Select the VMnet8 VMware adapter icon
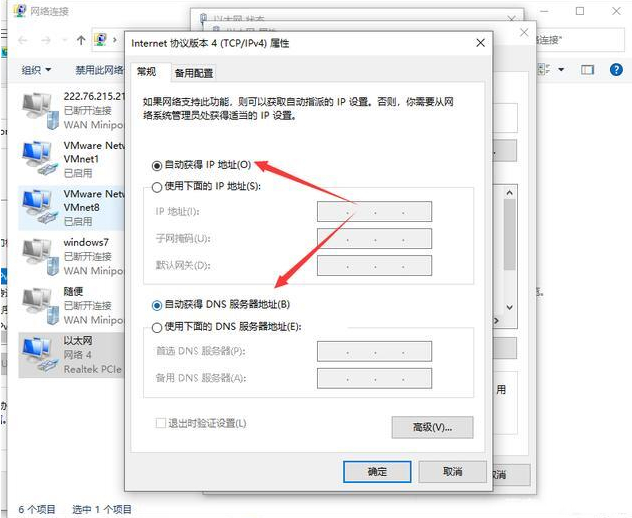This screenshot has height=518, width=632. (39, 207)
